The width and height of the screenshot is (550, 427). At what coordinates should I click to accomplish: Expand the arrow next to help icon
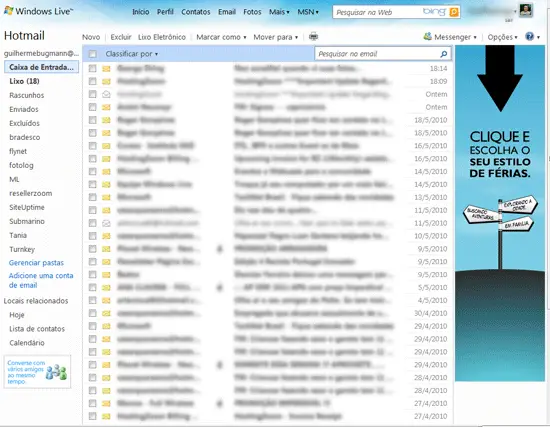click(538, 37)
